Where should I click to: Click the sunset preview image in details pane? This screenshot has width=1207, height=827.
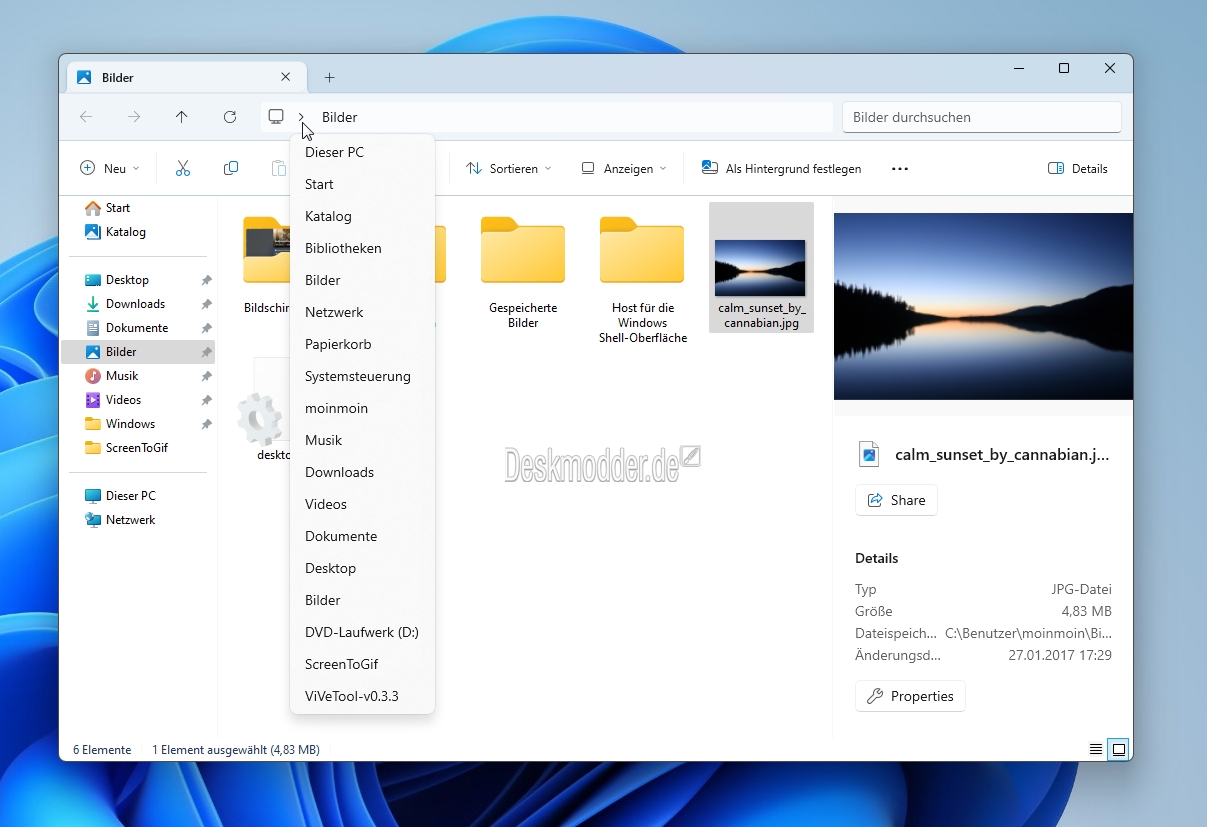click(983, 306)
